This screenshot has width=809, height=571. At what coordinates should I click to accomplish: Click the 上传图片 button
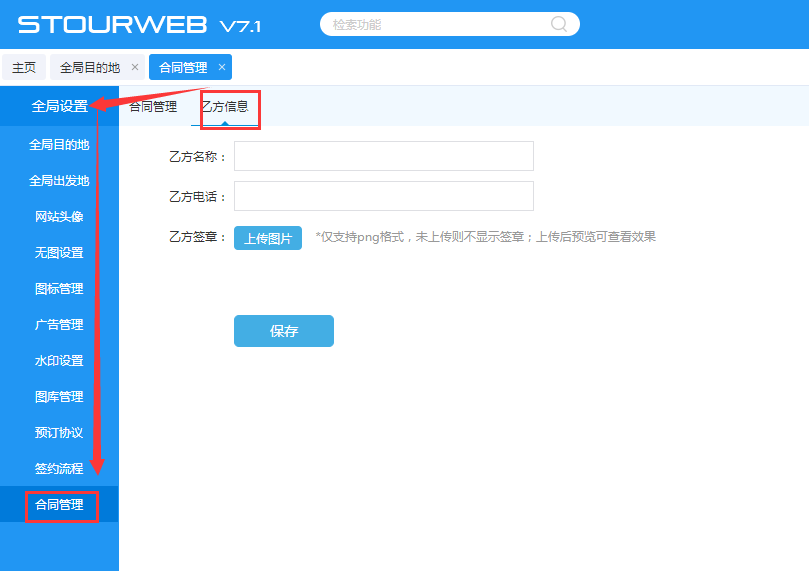[267, 238]
